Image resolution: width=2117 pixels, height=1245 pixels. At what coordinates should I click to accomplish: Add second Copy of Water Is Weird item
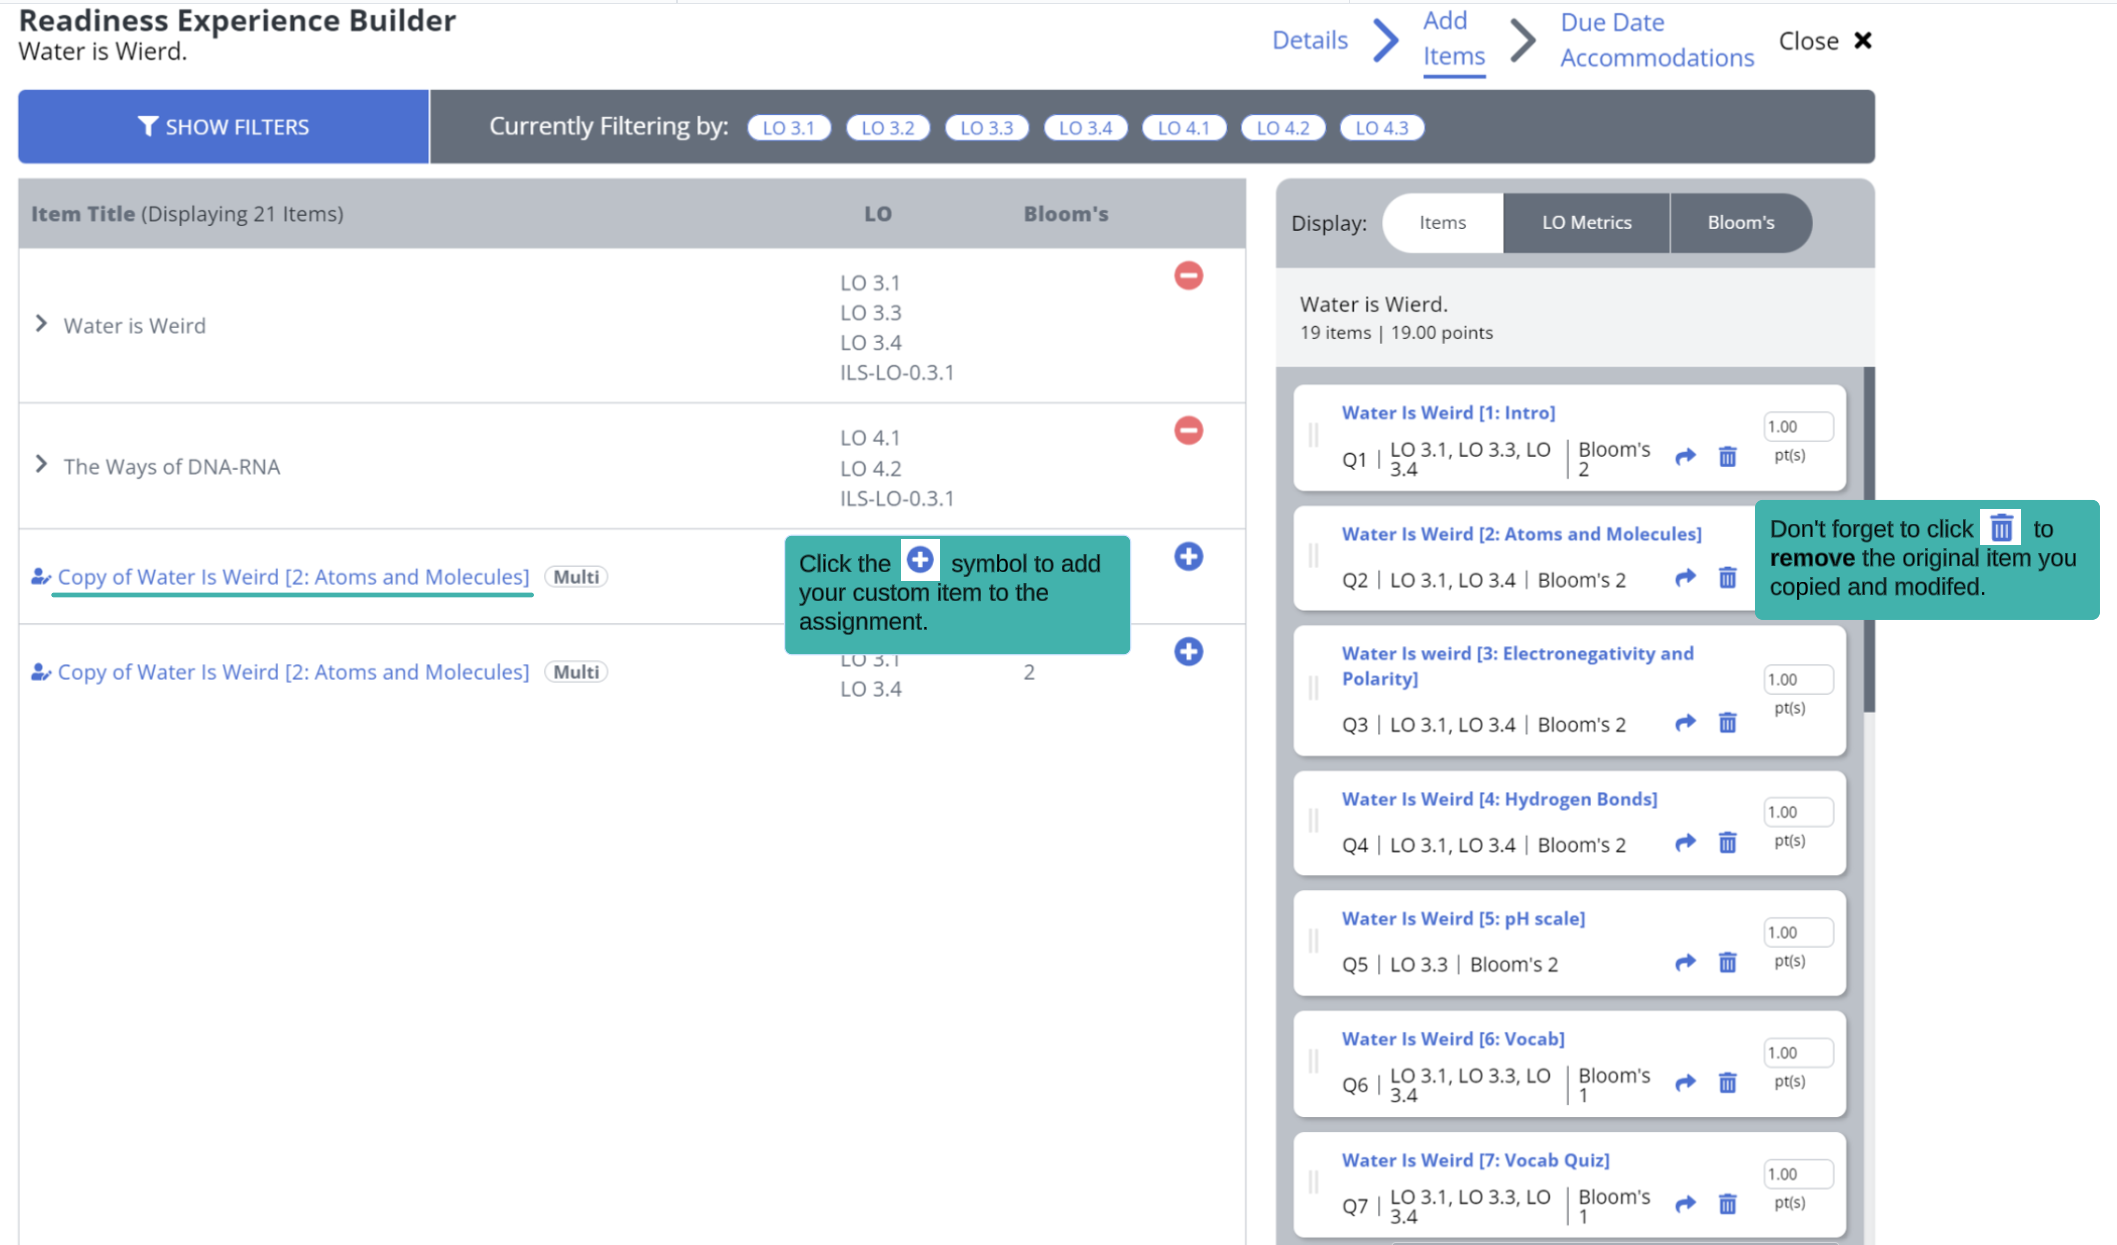tap(1188, 652)
